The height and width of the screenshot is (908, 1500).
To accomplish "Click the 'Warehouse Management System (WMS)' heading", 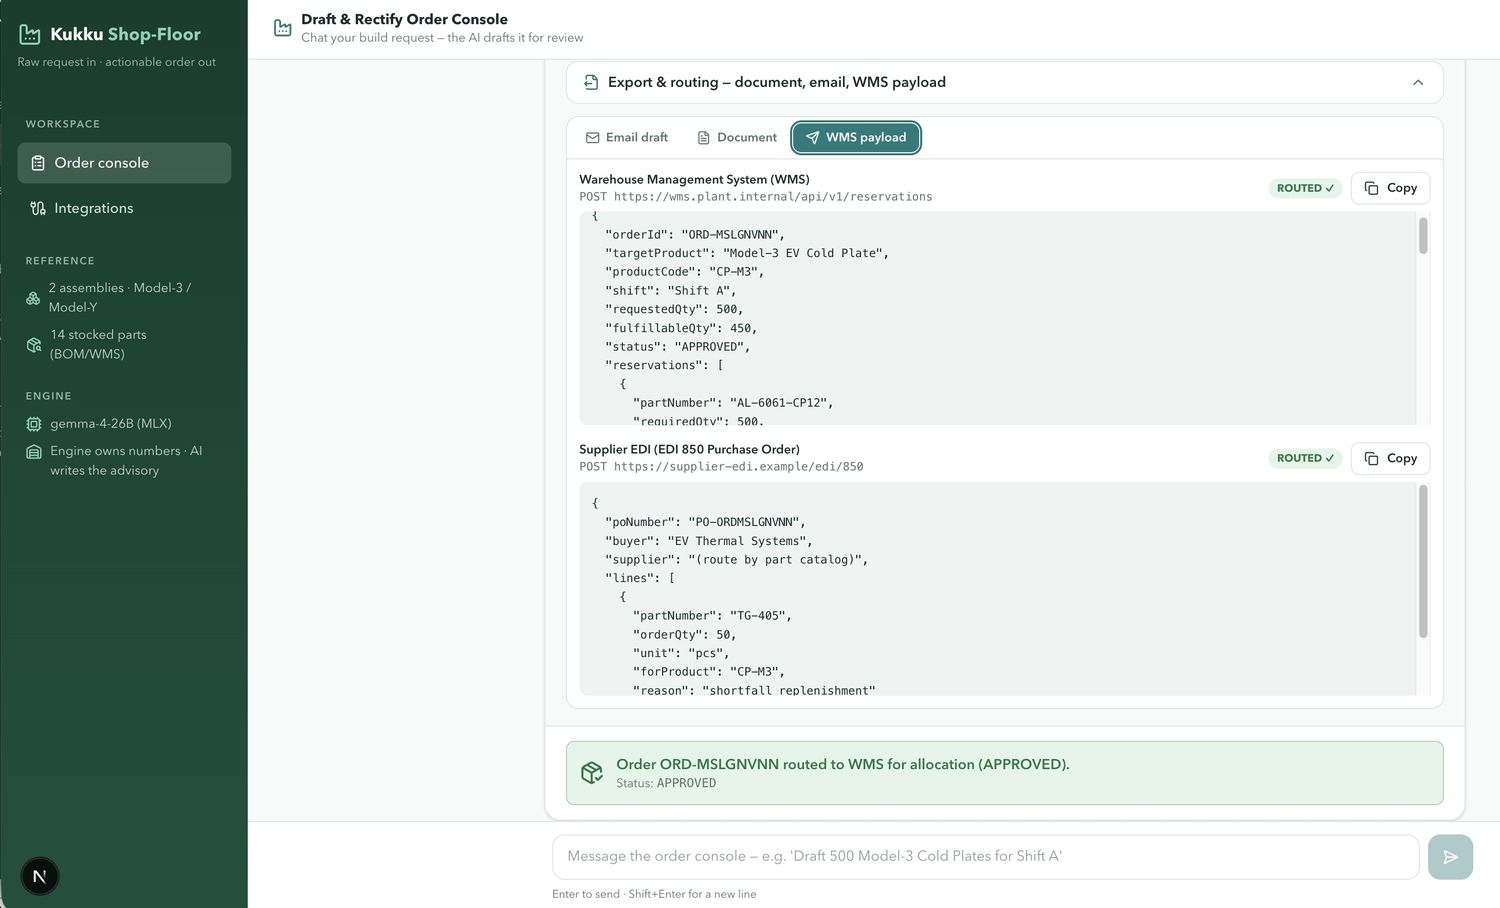I will tap(694, 180).
